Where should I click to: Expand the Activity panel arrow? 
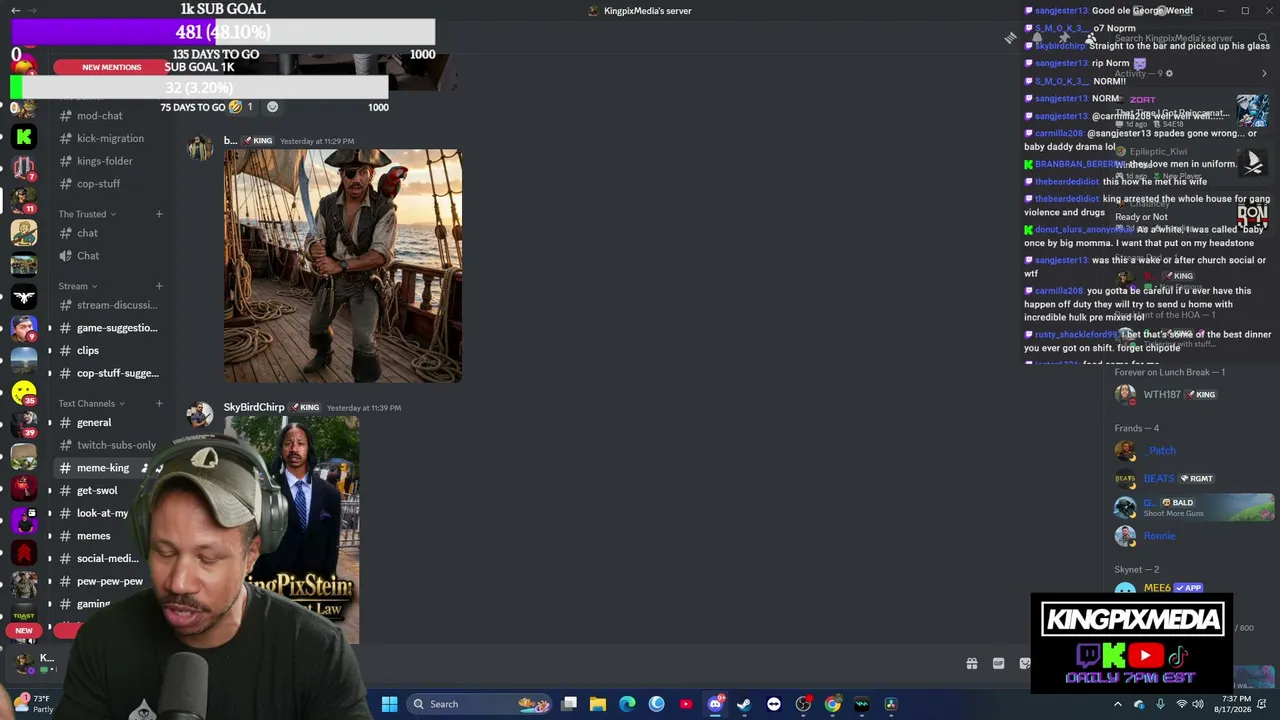1264,73
